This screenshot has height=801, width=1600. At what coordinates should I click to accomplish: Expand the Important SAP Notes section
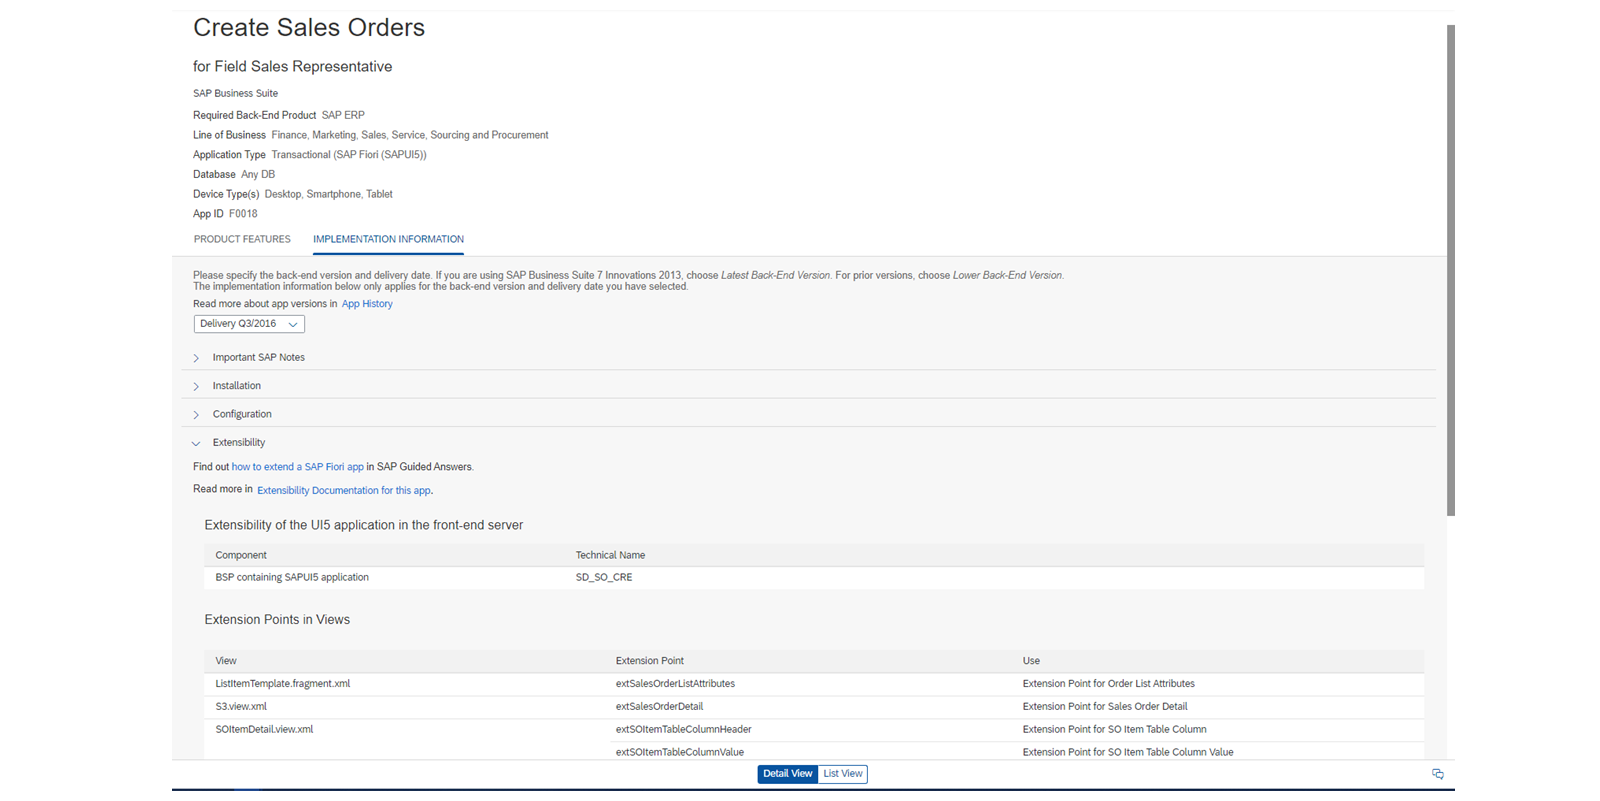pyautogui.click(x=258, y=357)
